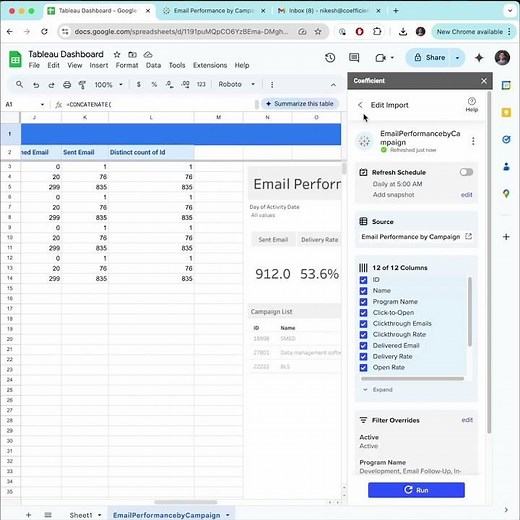The height and width of the screenshot is (520, 520).
Task: Uncheck the Click-to-Open column checkbox
Action: 363,313
